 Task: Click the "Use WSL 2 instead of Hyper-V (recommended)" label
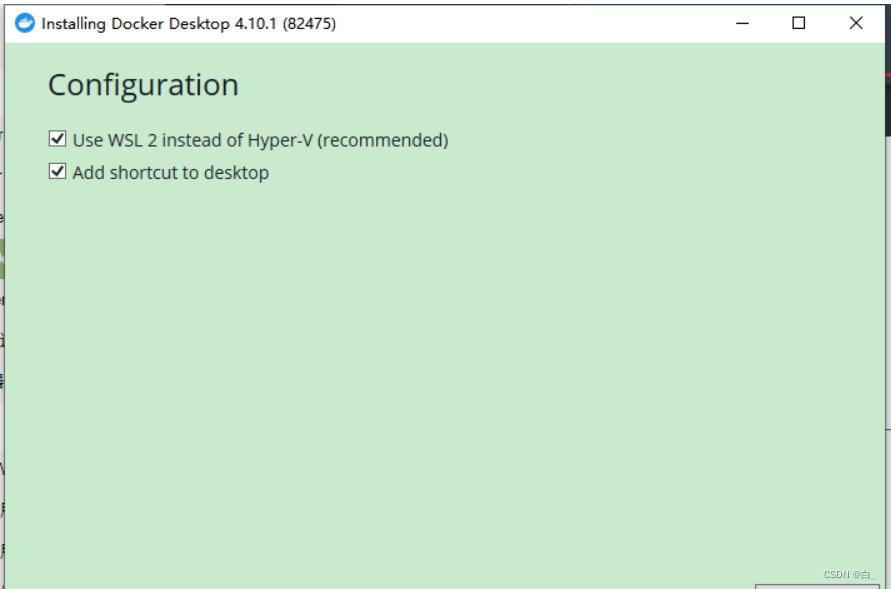coord(260,140)
